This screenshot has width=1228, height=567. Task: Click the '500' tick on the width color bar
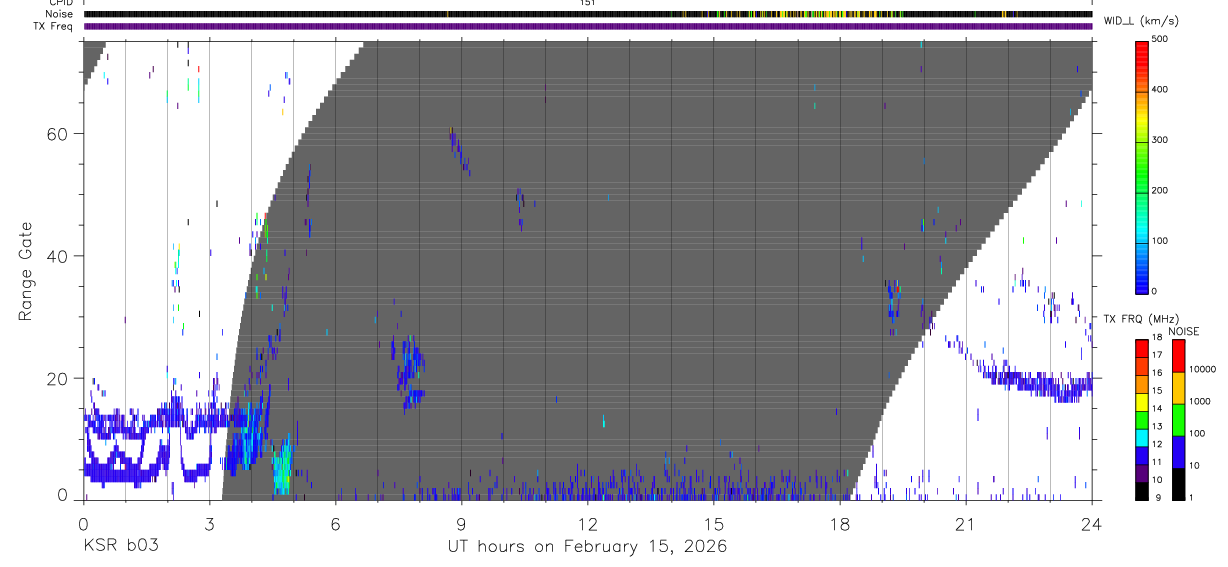click(x=1160, y=39)
